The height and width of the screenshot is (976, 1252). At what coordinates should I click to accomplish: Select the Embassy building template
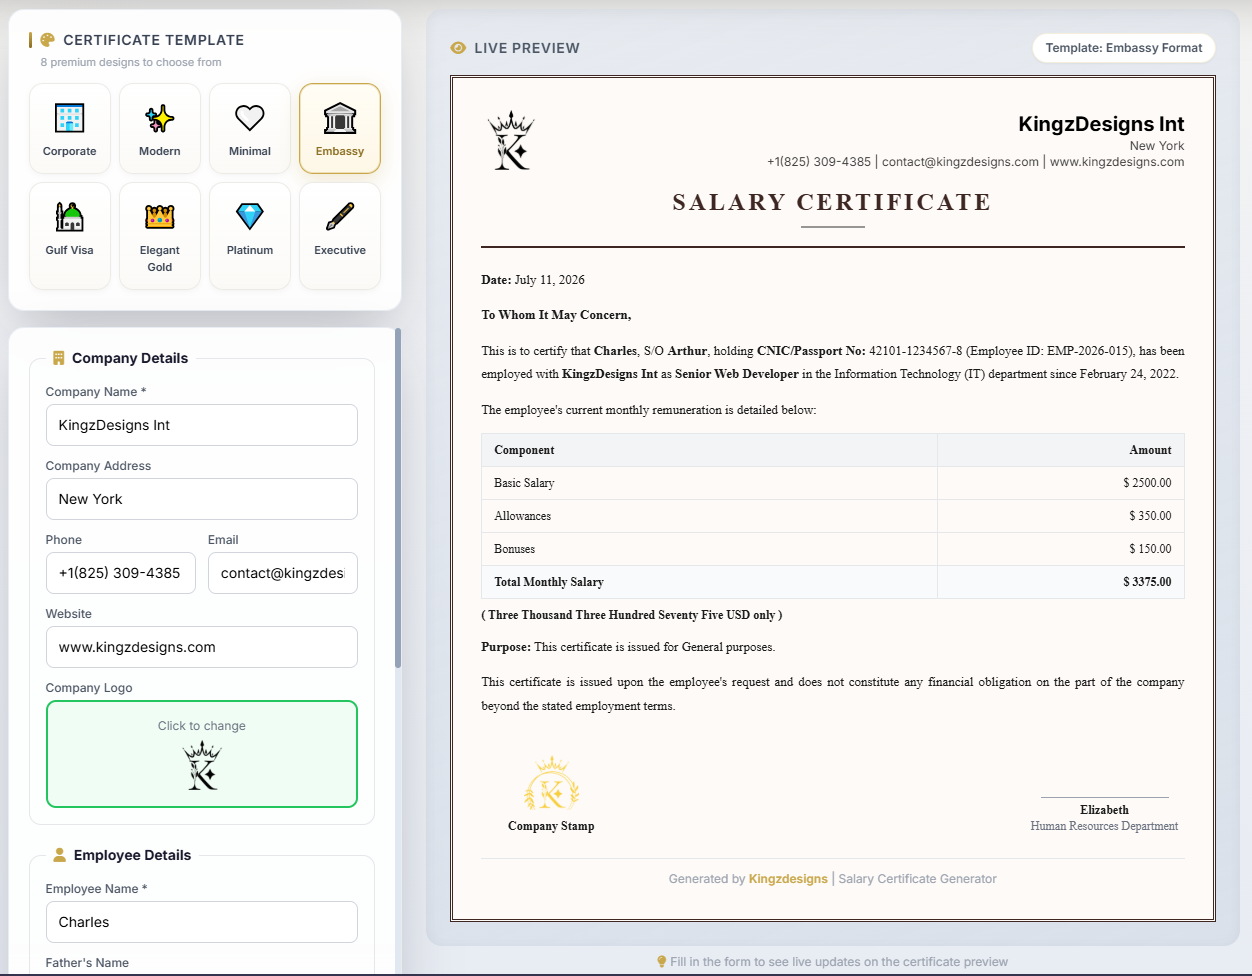click(340, 128)
